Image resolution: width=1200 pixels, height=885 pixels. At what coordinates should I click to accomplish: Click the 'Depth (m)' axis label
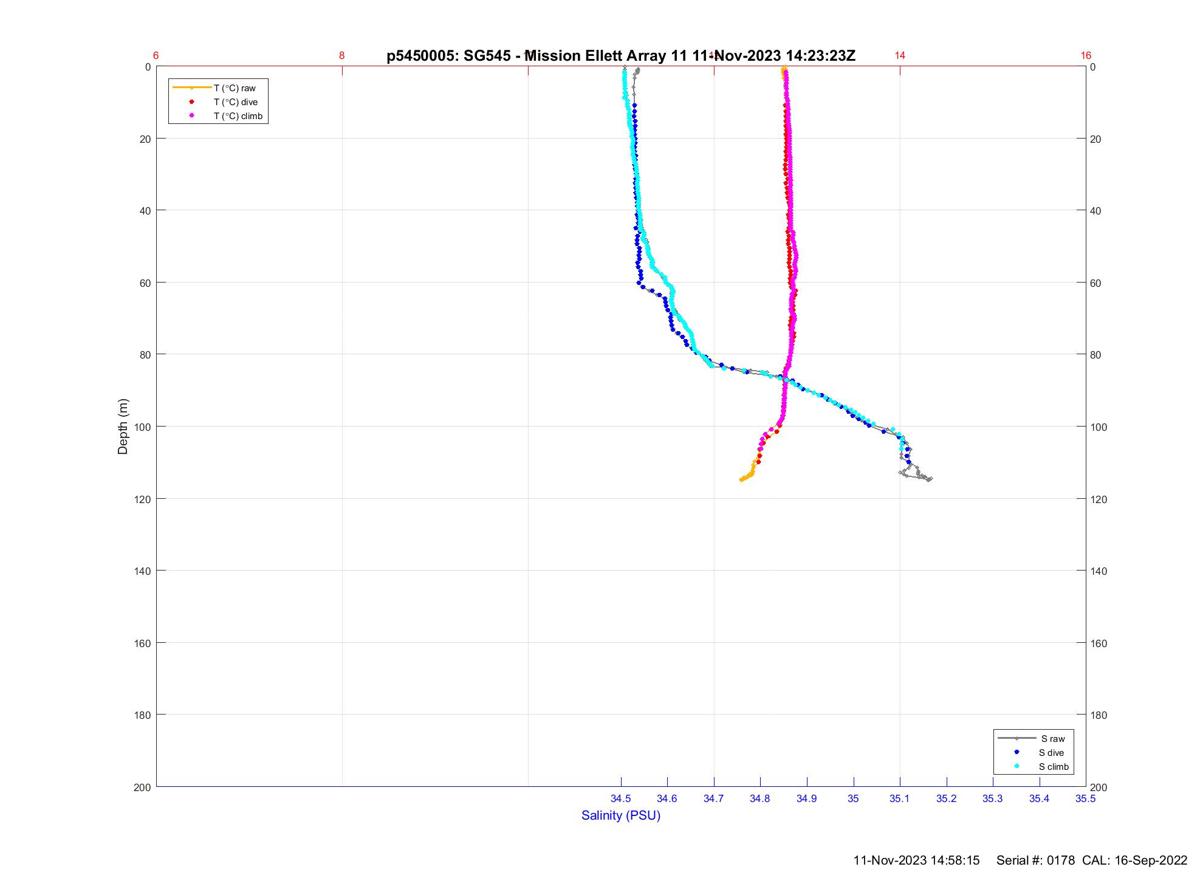(124, 427)
